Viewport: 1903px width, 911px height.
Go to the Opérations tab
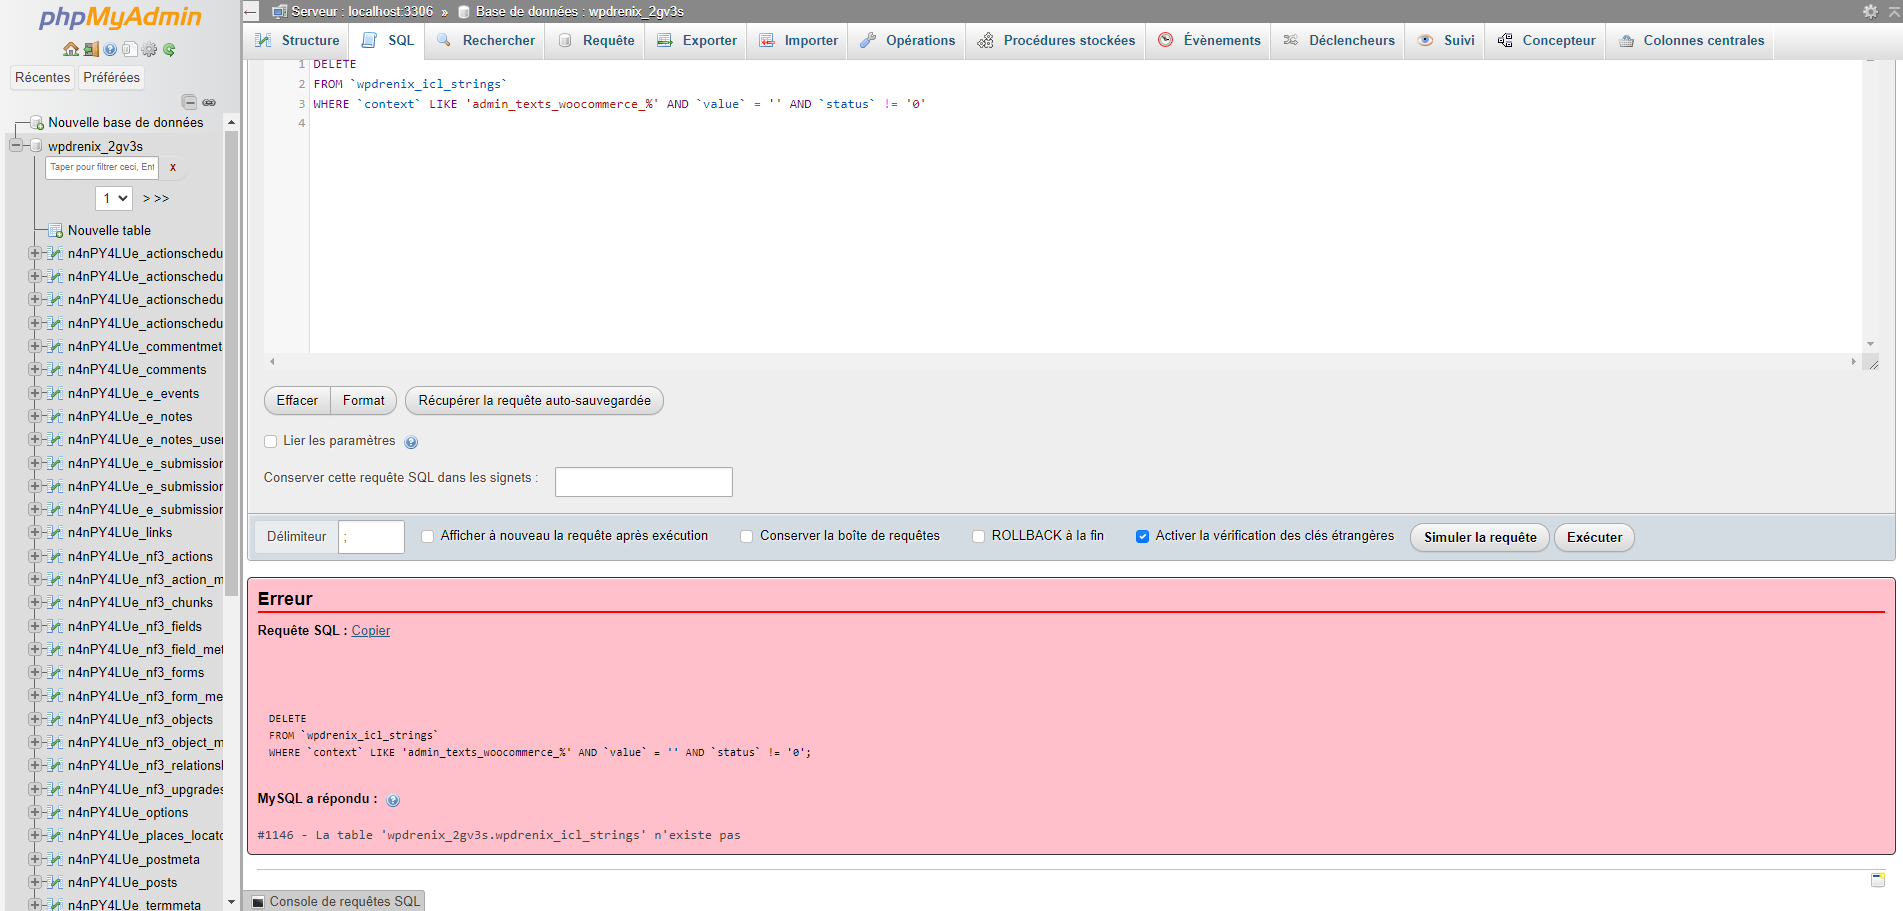pos(907,41)
